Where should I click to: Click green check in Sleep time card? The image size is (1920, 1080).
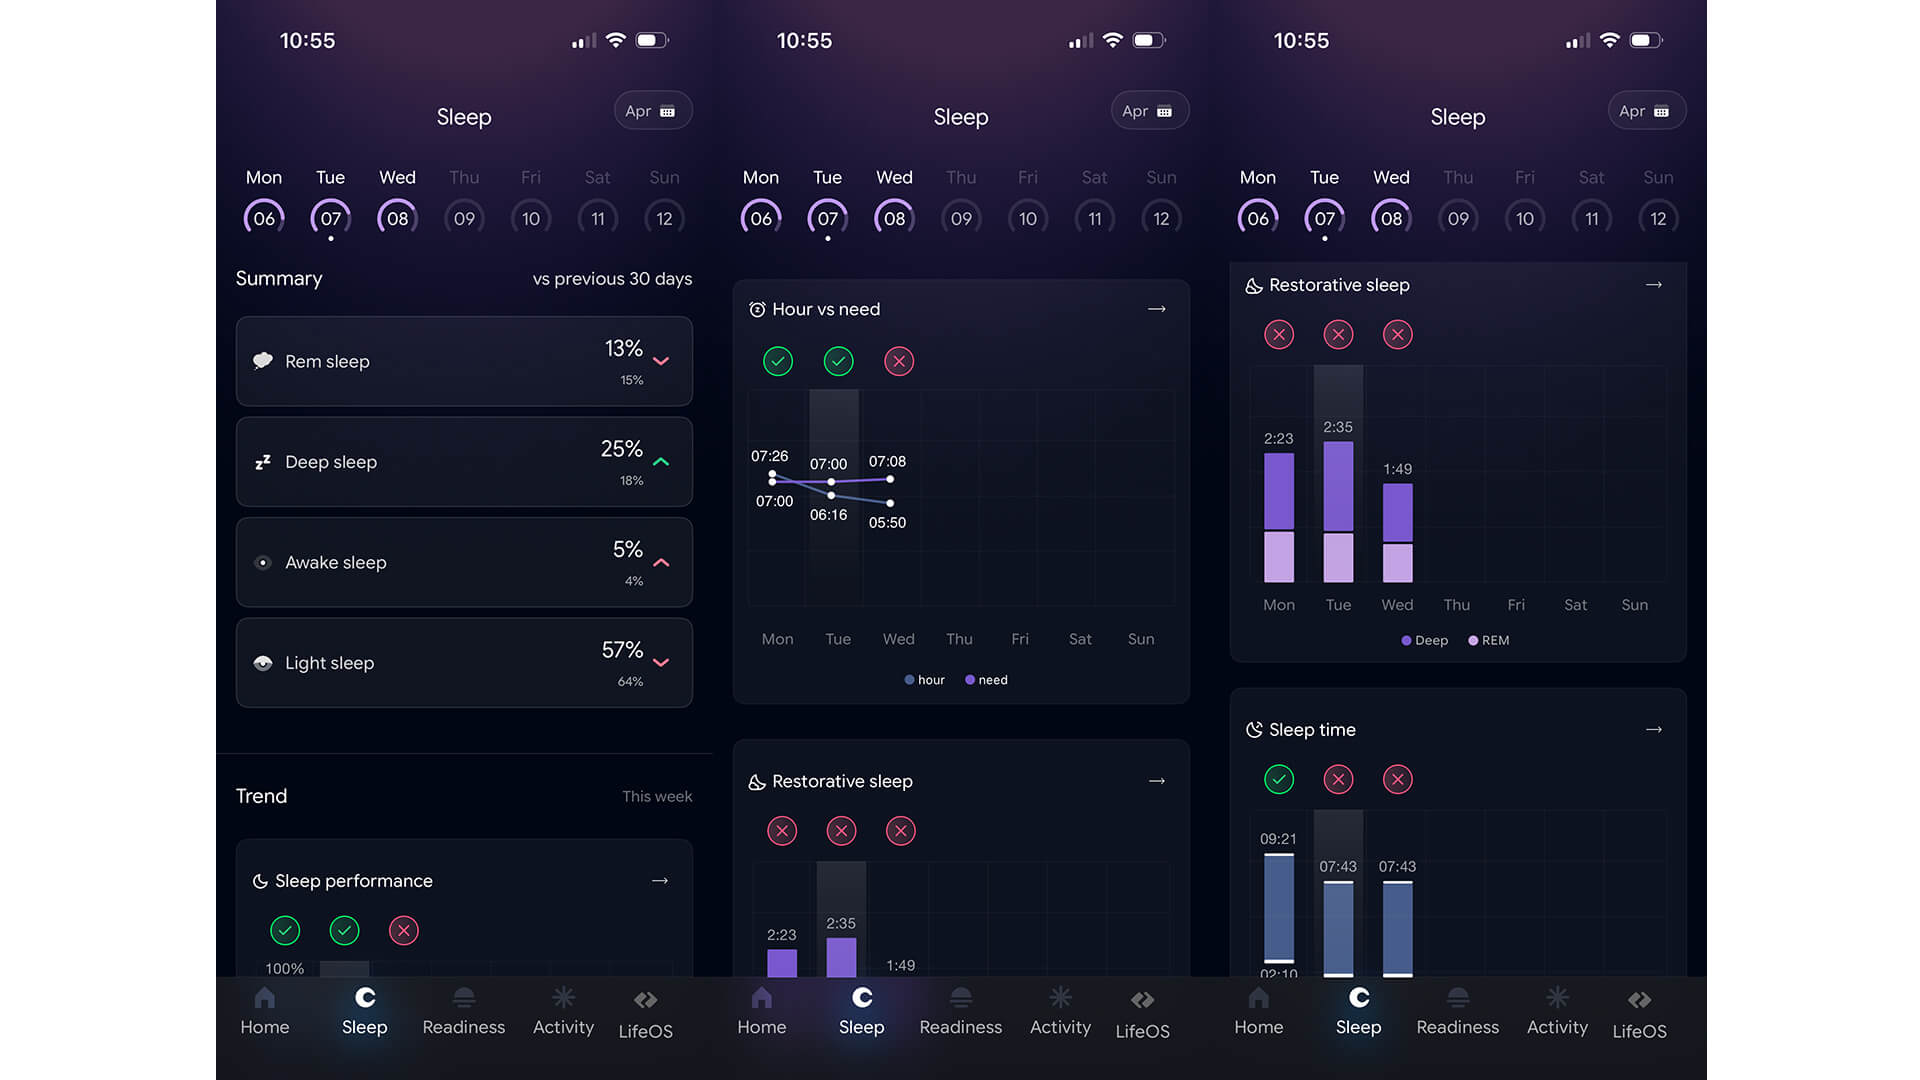click(1278, 779)
